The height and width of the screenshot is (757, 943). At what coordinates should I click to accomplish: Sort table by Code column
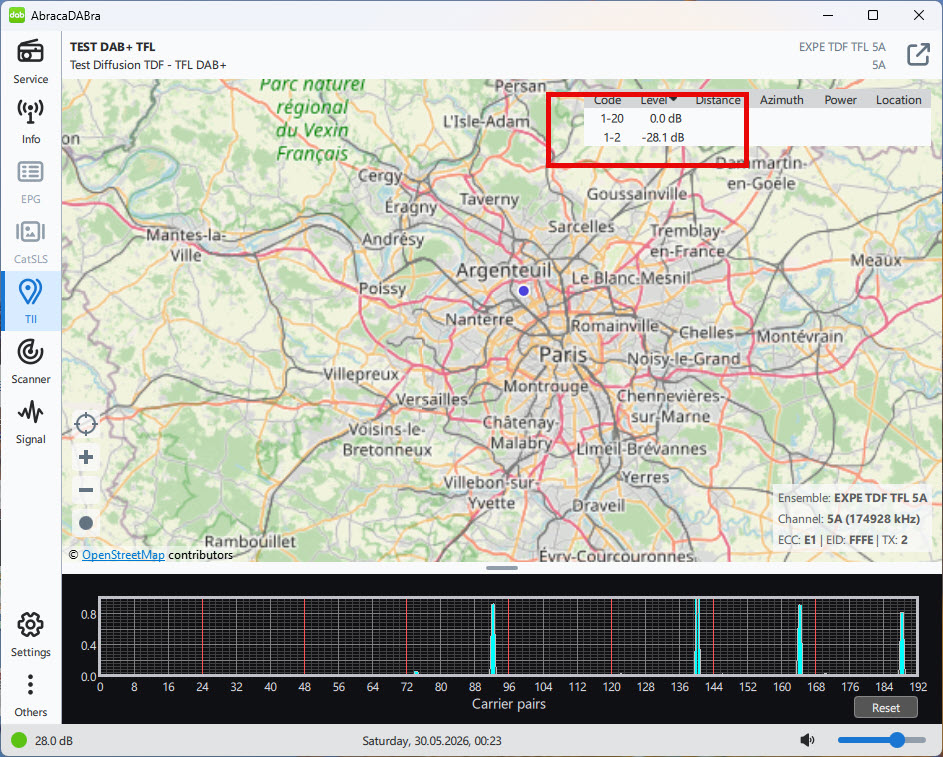point(607,100)
